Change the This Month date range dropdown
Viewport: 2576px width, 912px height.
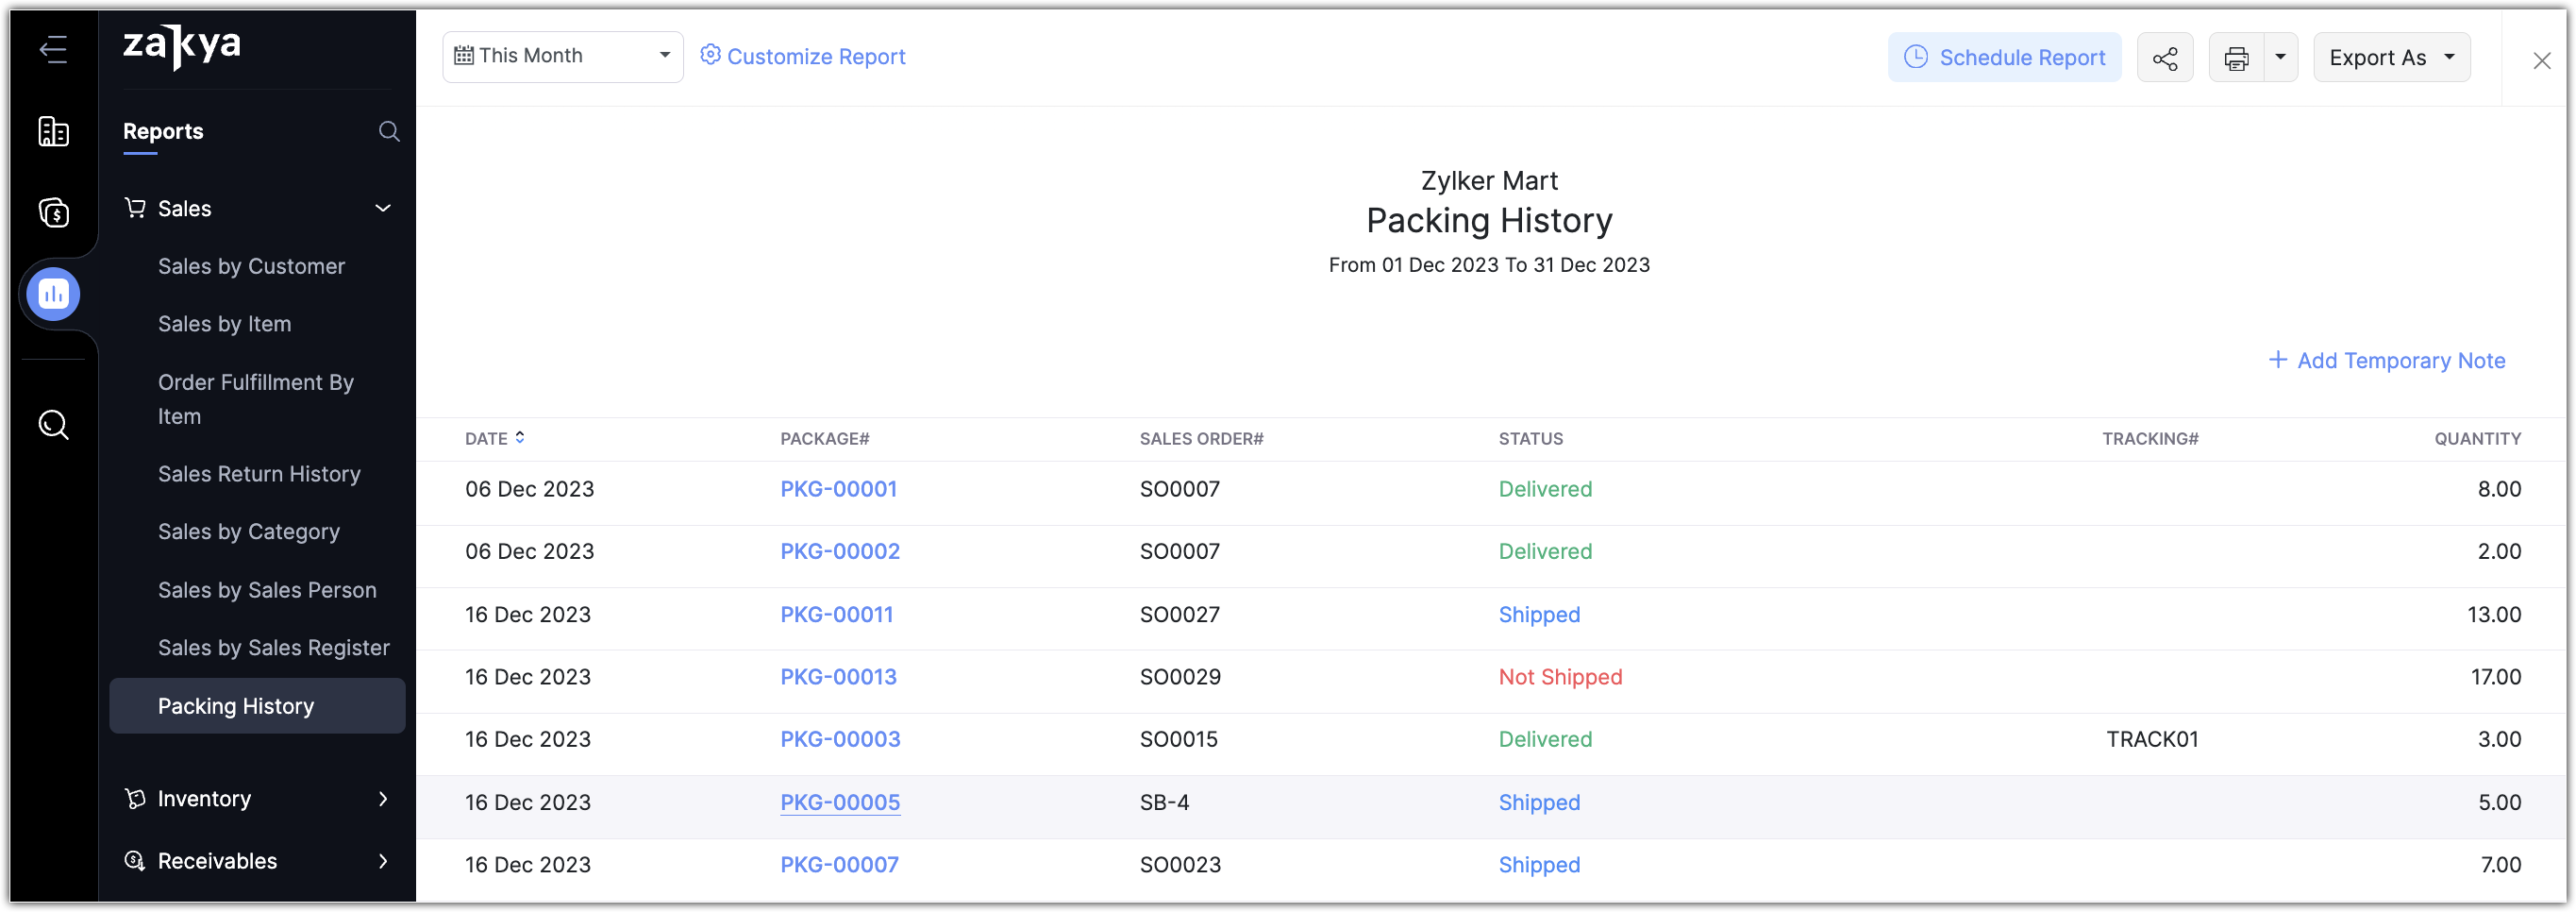[x=562, y=56]
